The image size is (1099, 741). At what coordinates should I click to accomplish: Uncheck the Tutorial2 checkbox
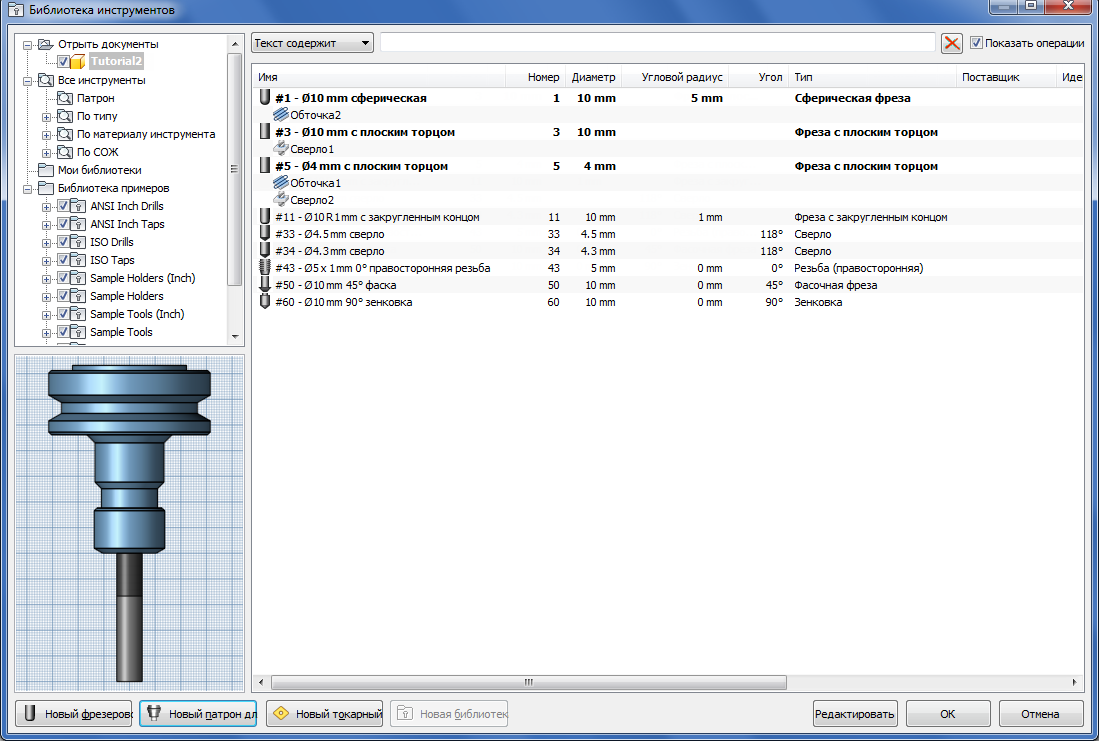click(x=63, y=62)
